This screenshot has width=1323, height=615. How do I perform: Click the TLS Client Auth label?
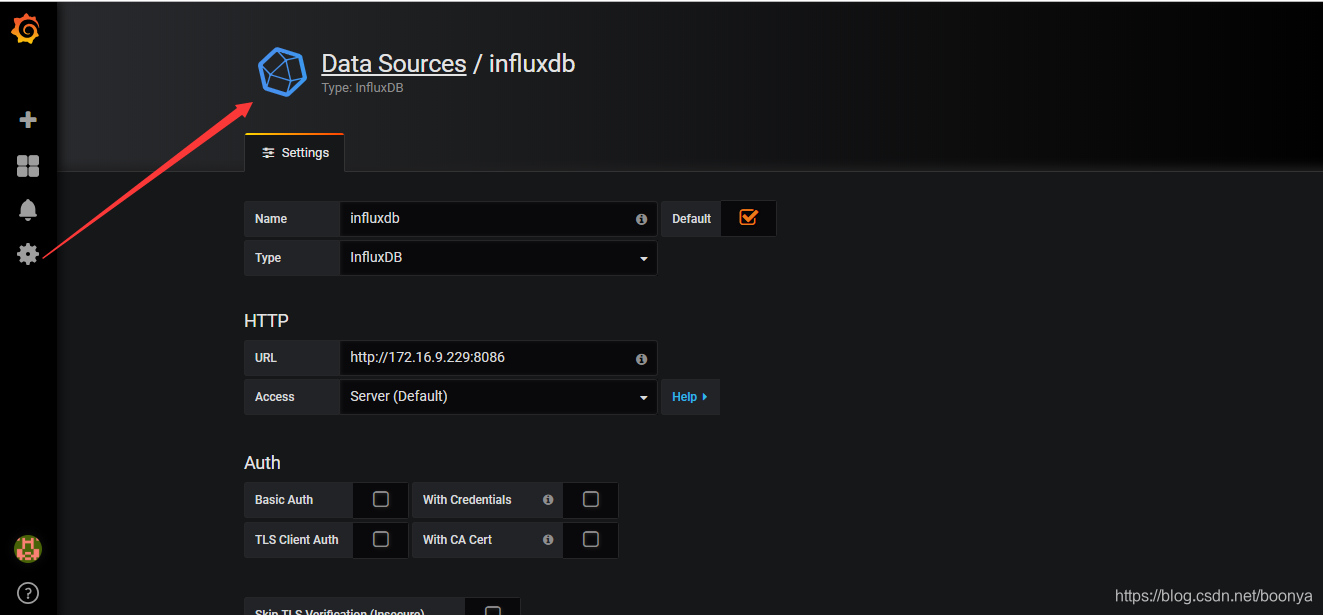pos(297,540)
